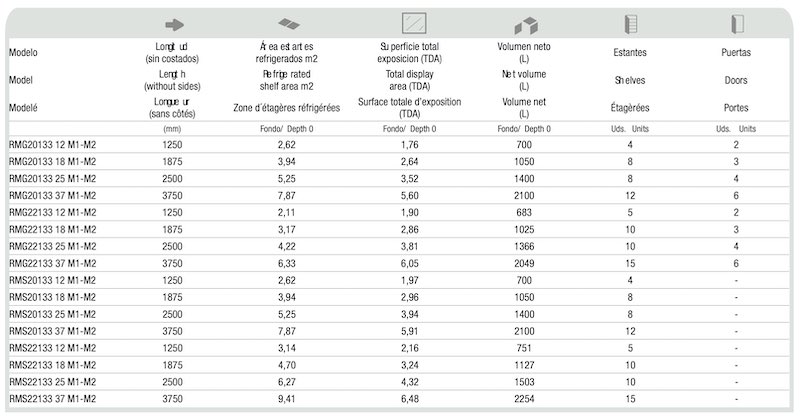Click the refrigerated shelf area icon
Viewport: 800px width, 419px height.
[289, 24]
